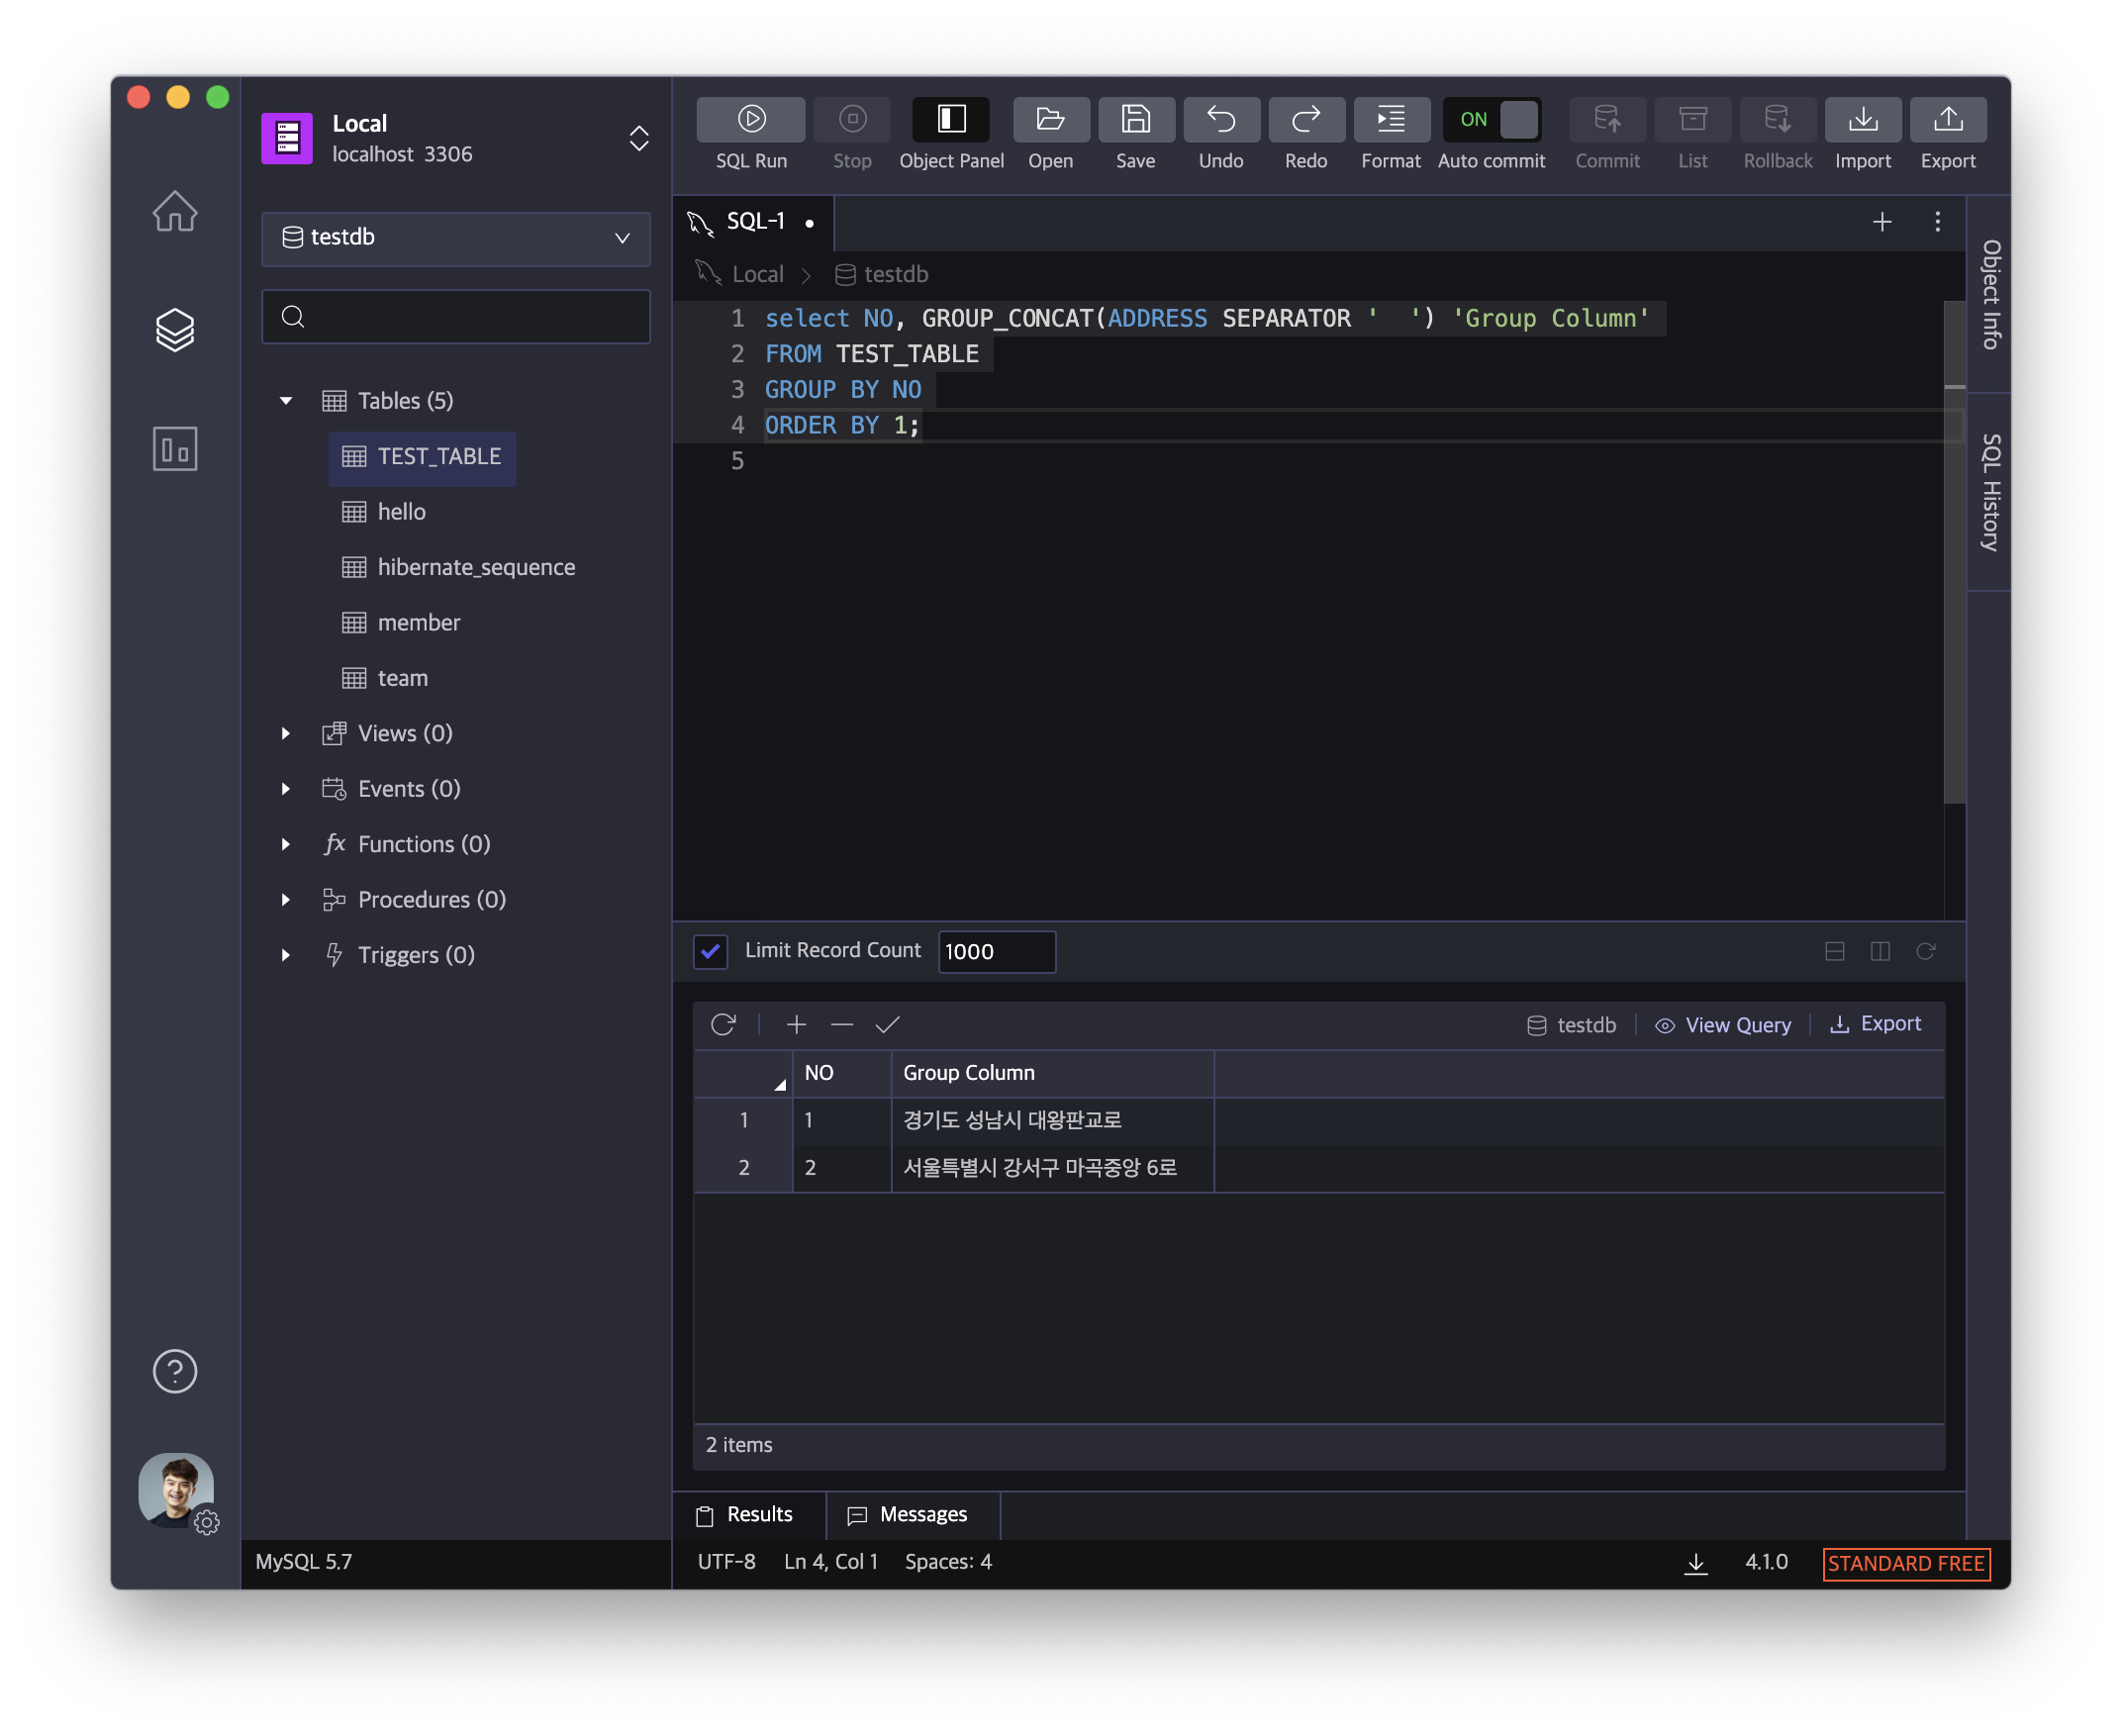
Task: Click the Format SQL toolbar icon
Action: pos(1390,120)
